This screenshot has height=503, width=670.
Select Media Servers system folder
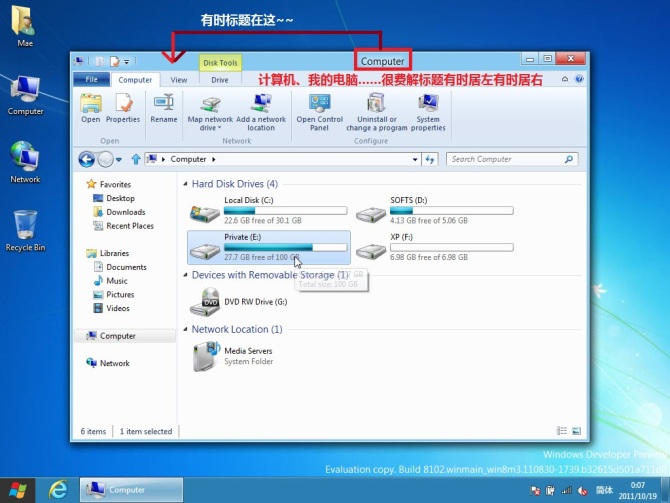click(233, 356)
